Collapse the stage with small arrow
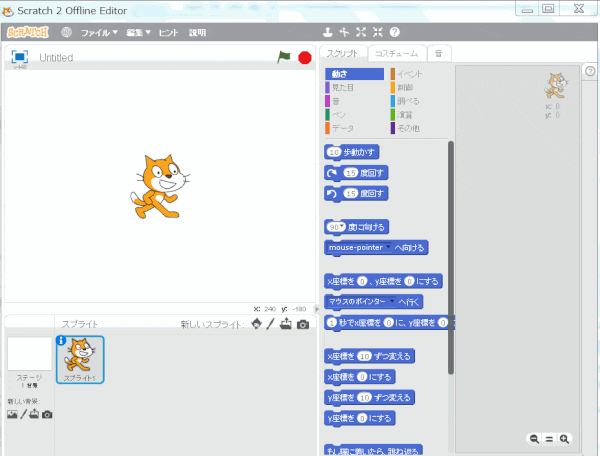This screenshot has width=600, height=456. click(316, 309)
